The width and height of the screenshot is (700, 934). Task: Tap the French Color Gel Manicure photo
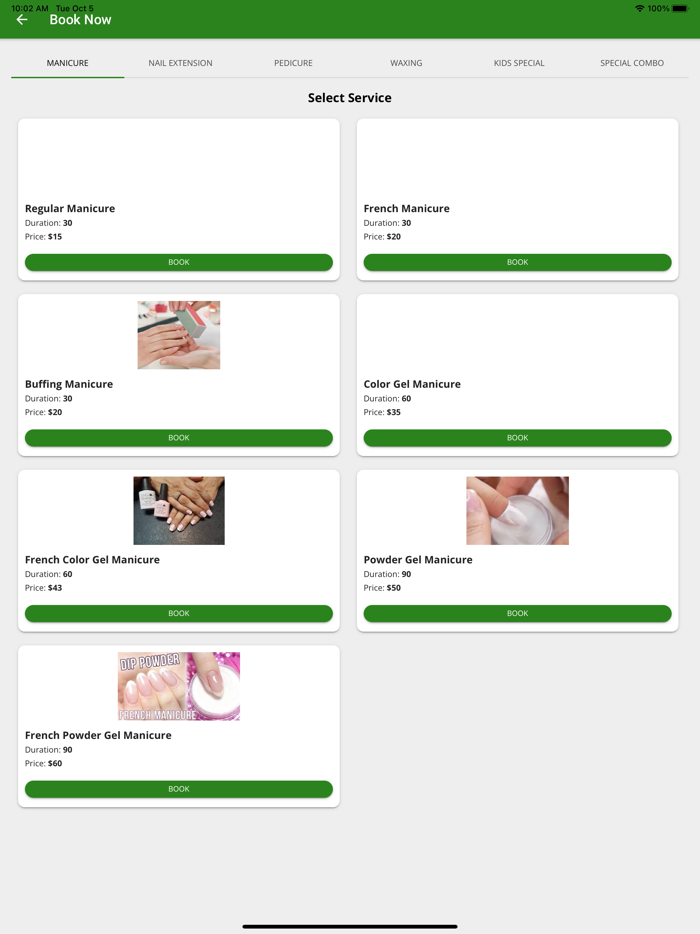[179, 510]
